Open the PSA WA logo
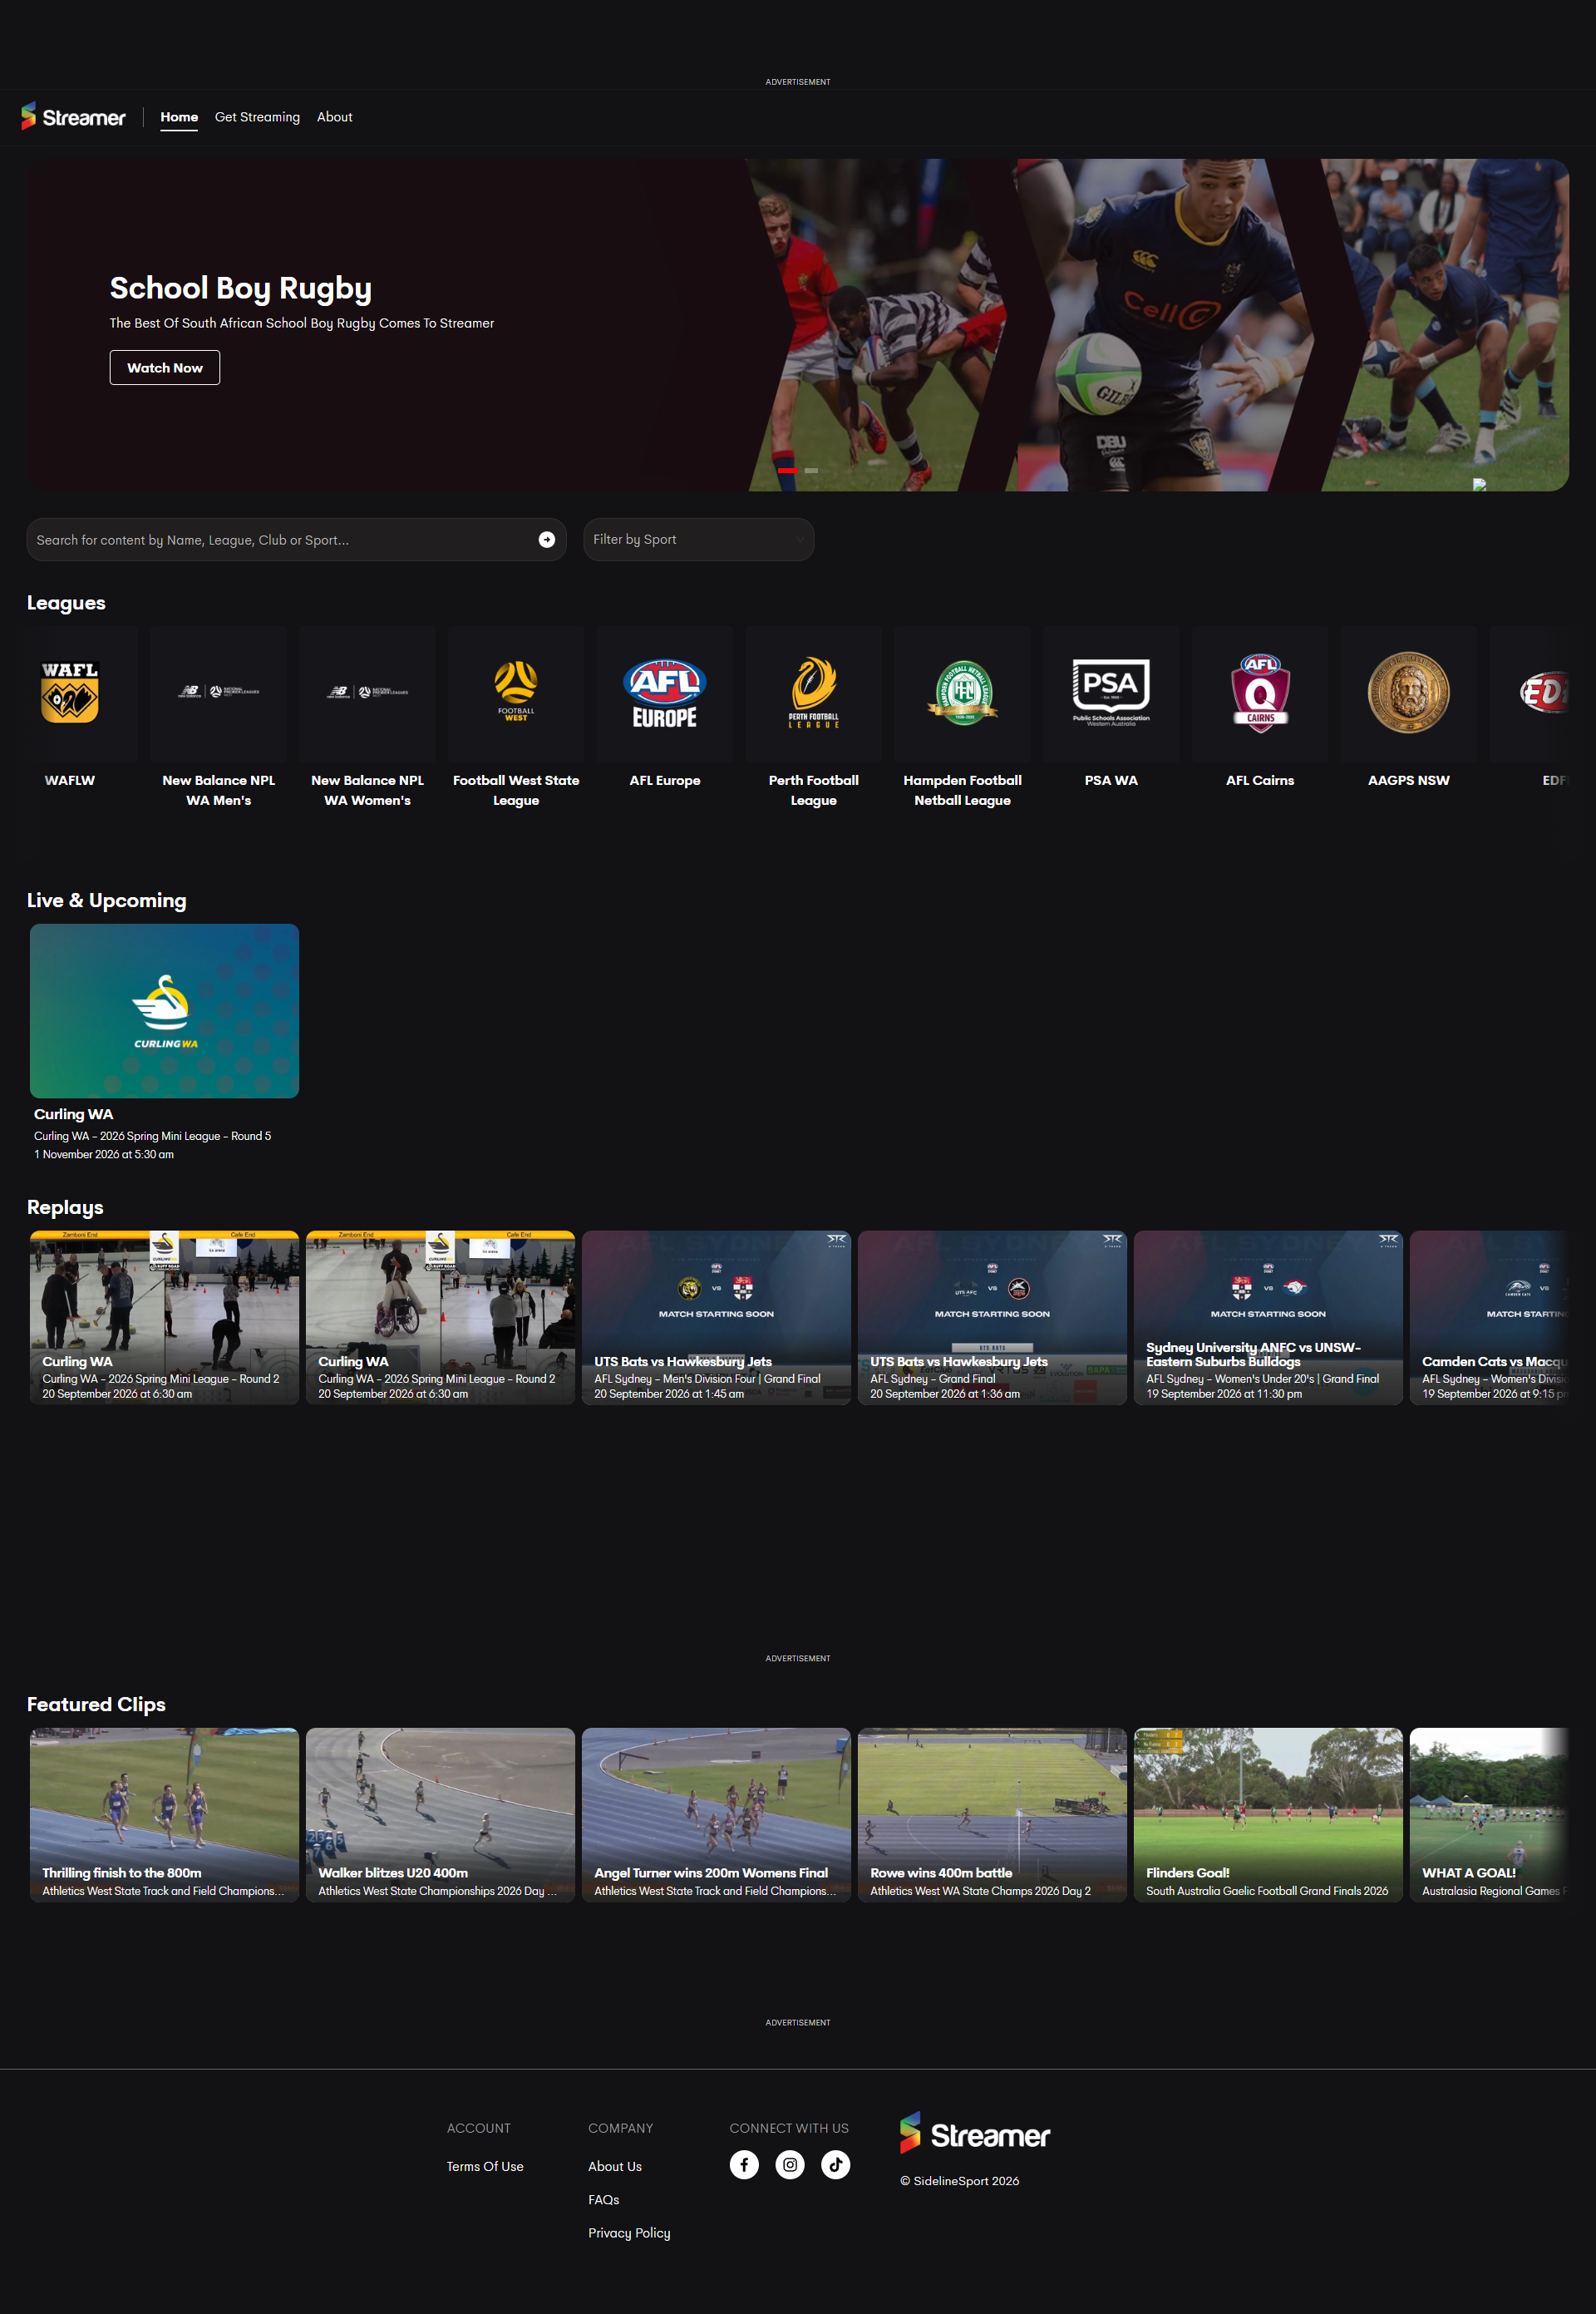Image resolution: width=1596 pixels, height=2314 pixels. click(x=1111, y=692)
